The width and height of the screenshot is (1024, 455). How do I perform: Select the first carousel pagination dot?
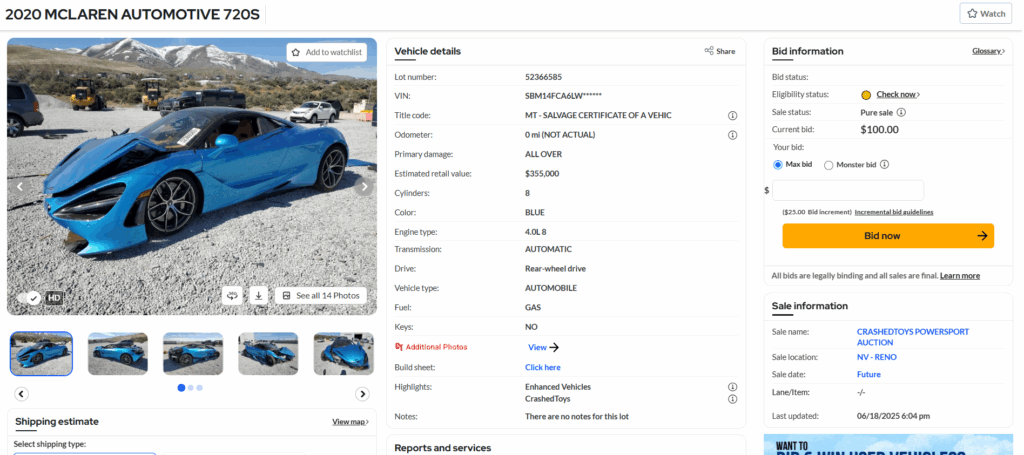pyautogui.click(x=182, y=388)
